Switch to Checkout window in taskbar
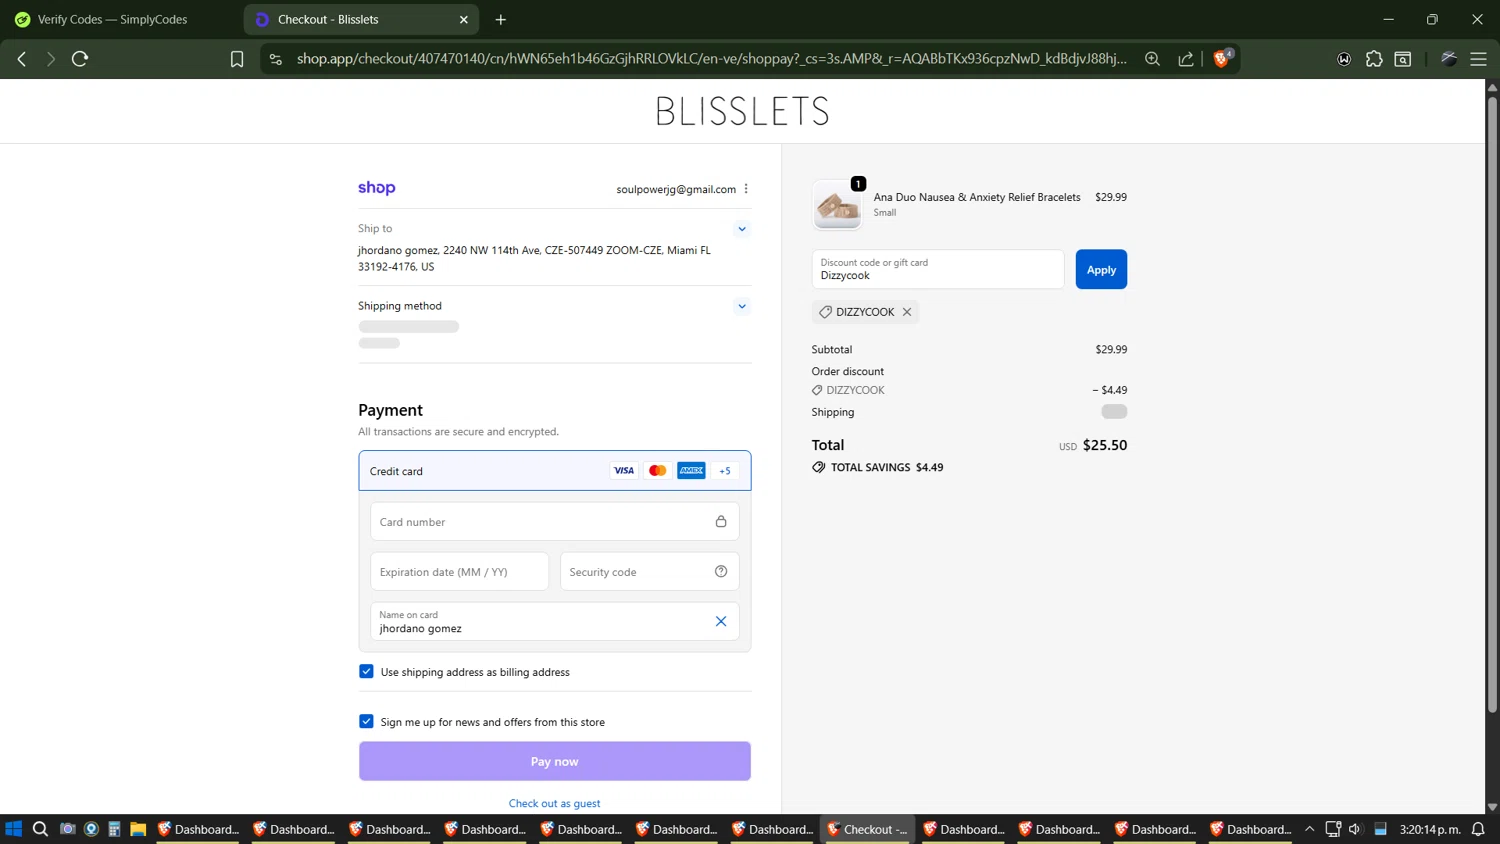The image size is (1500, 844). (866, 829)
